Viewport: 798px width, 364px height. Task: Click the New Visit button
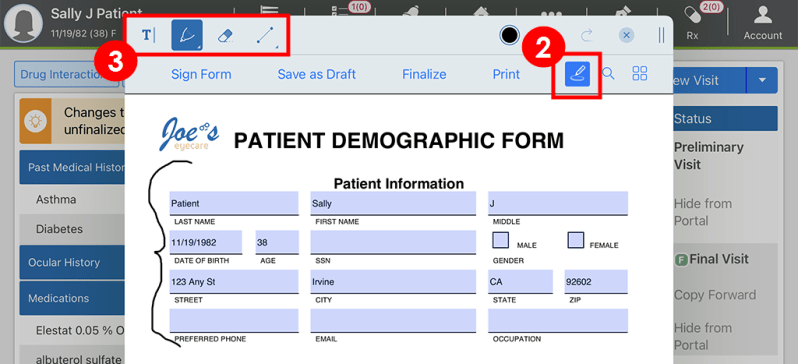(x=709, y=80)
